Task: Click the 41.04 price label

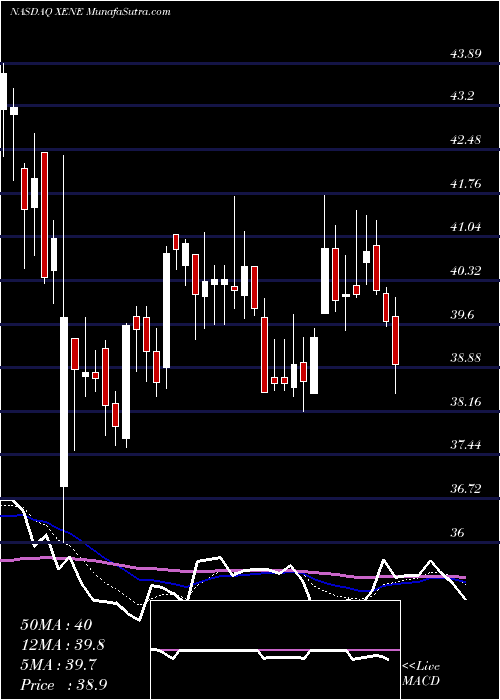Action: (466, 227)
